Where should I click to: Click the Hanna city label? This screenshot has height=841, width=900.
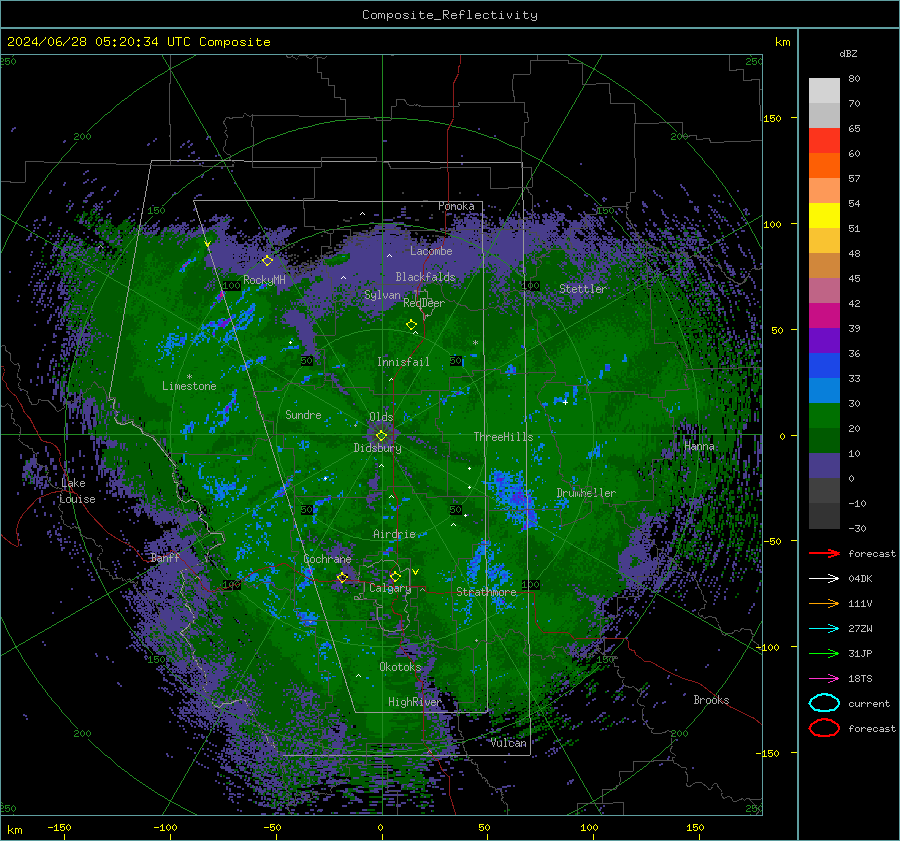(699, 446)
